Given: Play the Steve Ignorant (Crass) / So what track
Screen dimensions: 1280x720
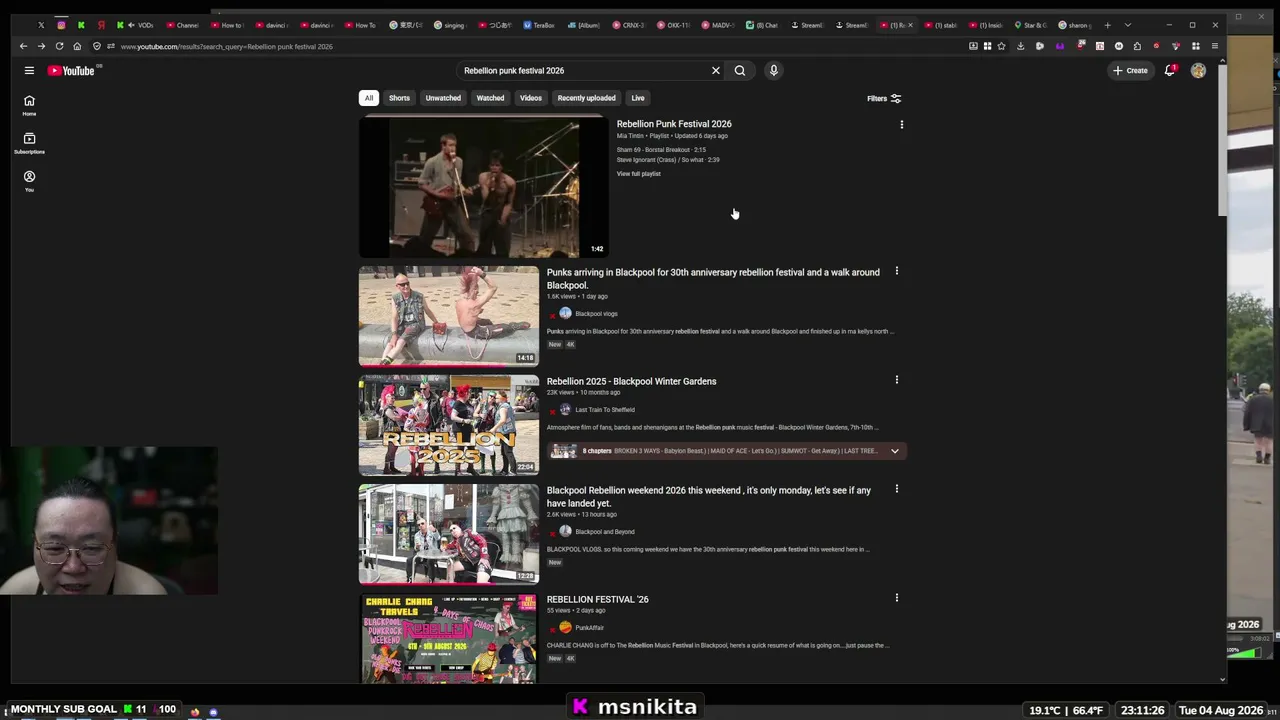Looking at the screenshot, I should pos(668,160).
